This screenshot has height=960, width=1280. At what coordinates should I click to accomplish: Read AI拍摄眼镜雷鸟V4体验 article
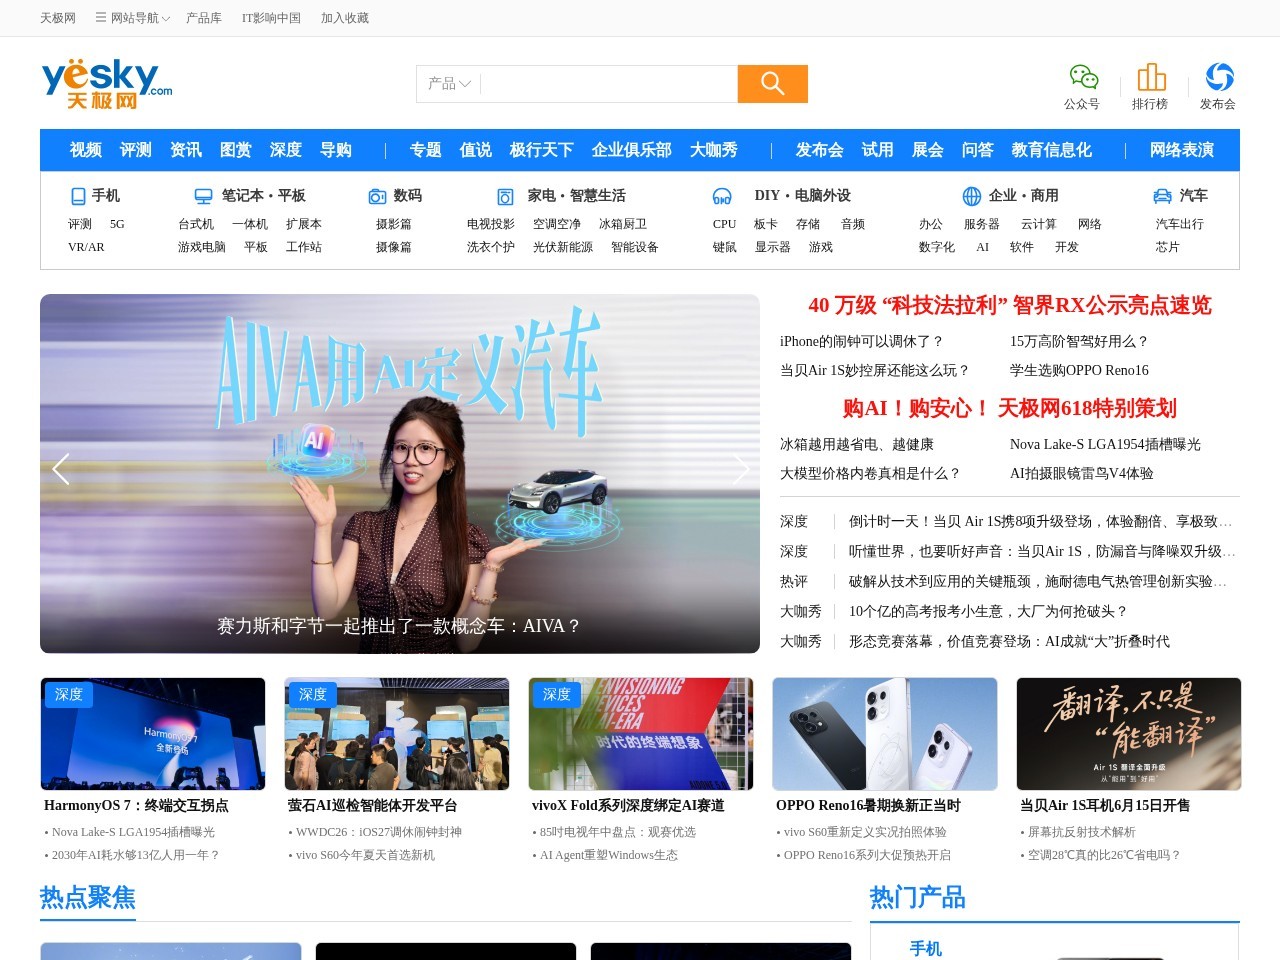tap(1082, 474)
